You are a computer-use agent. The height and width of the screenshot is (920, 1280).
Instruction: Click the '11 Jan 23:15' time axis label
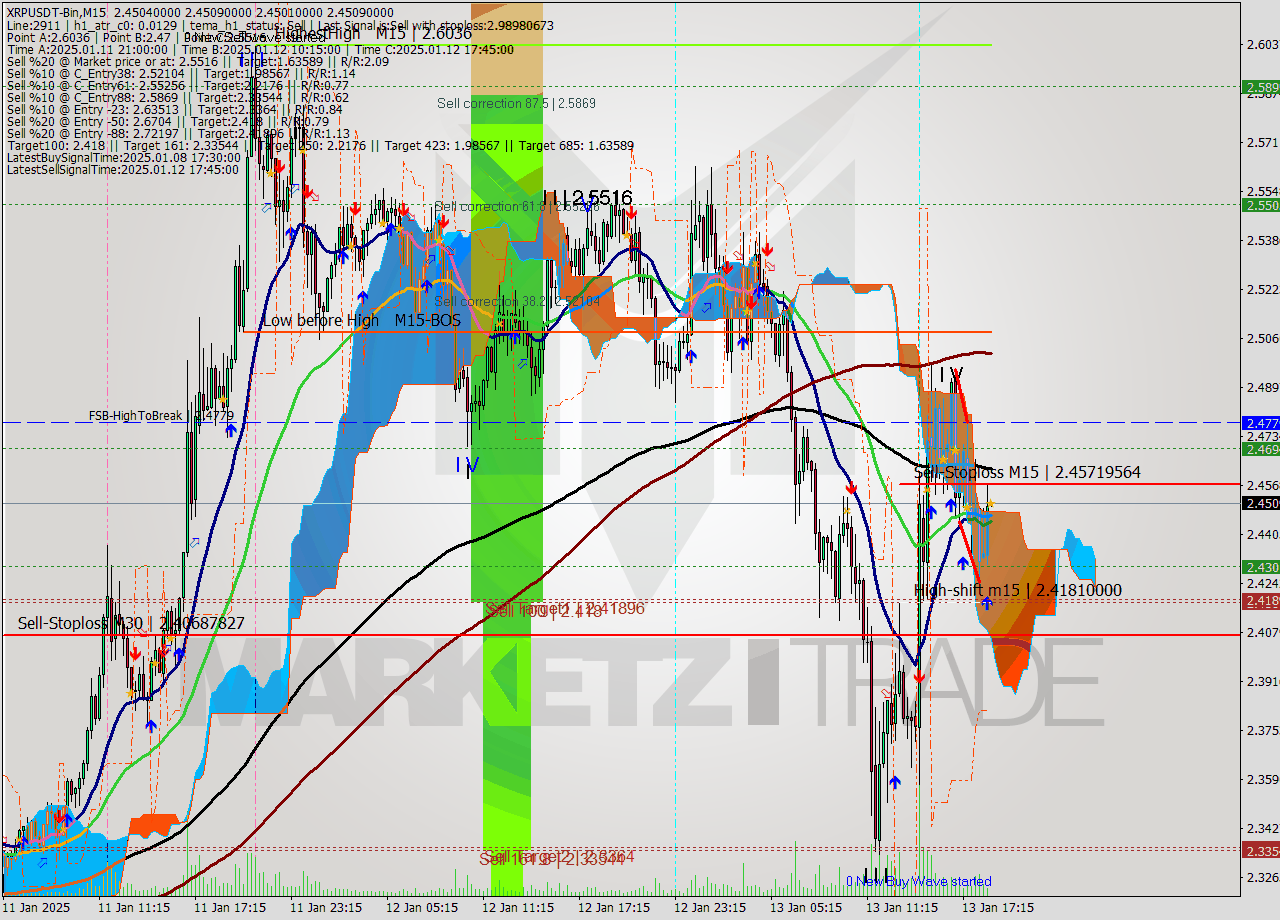tap(326, 908)
